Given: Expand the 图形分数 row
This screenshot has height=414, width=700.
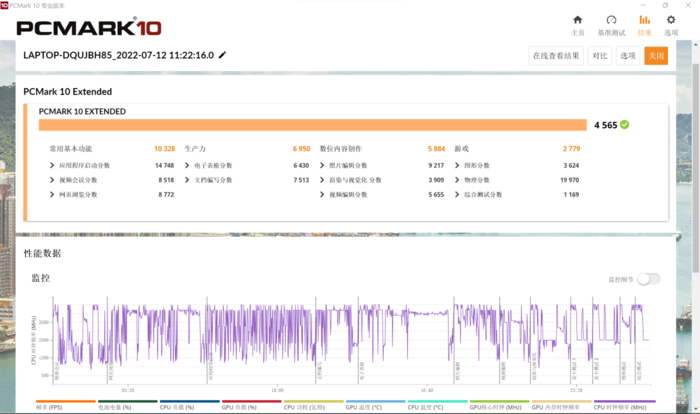Looking at the screenshot, I should click(457, 165).
